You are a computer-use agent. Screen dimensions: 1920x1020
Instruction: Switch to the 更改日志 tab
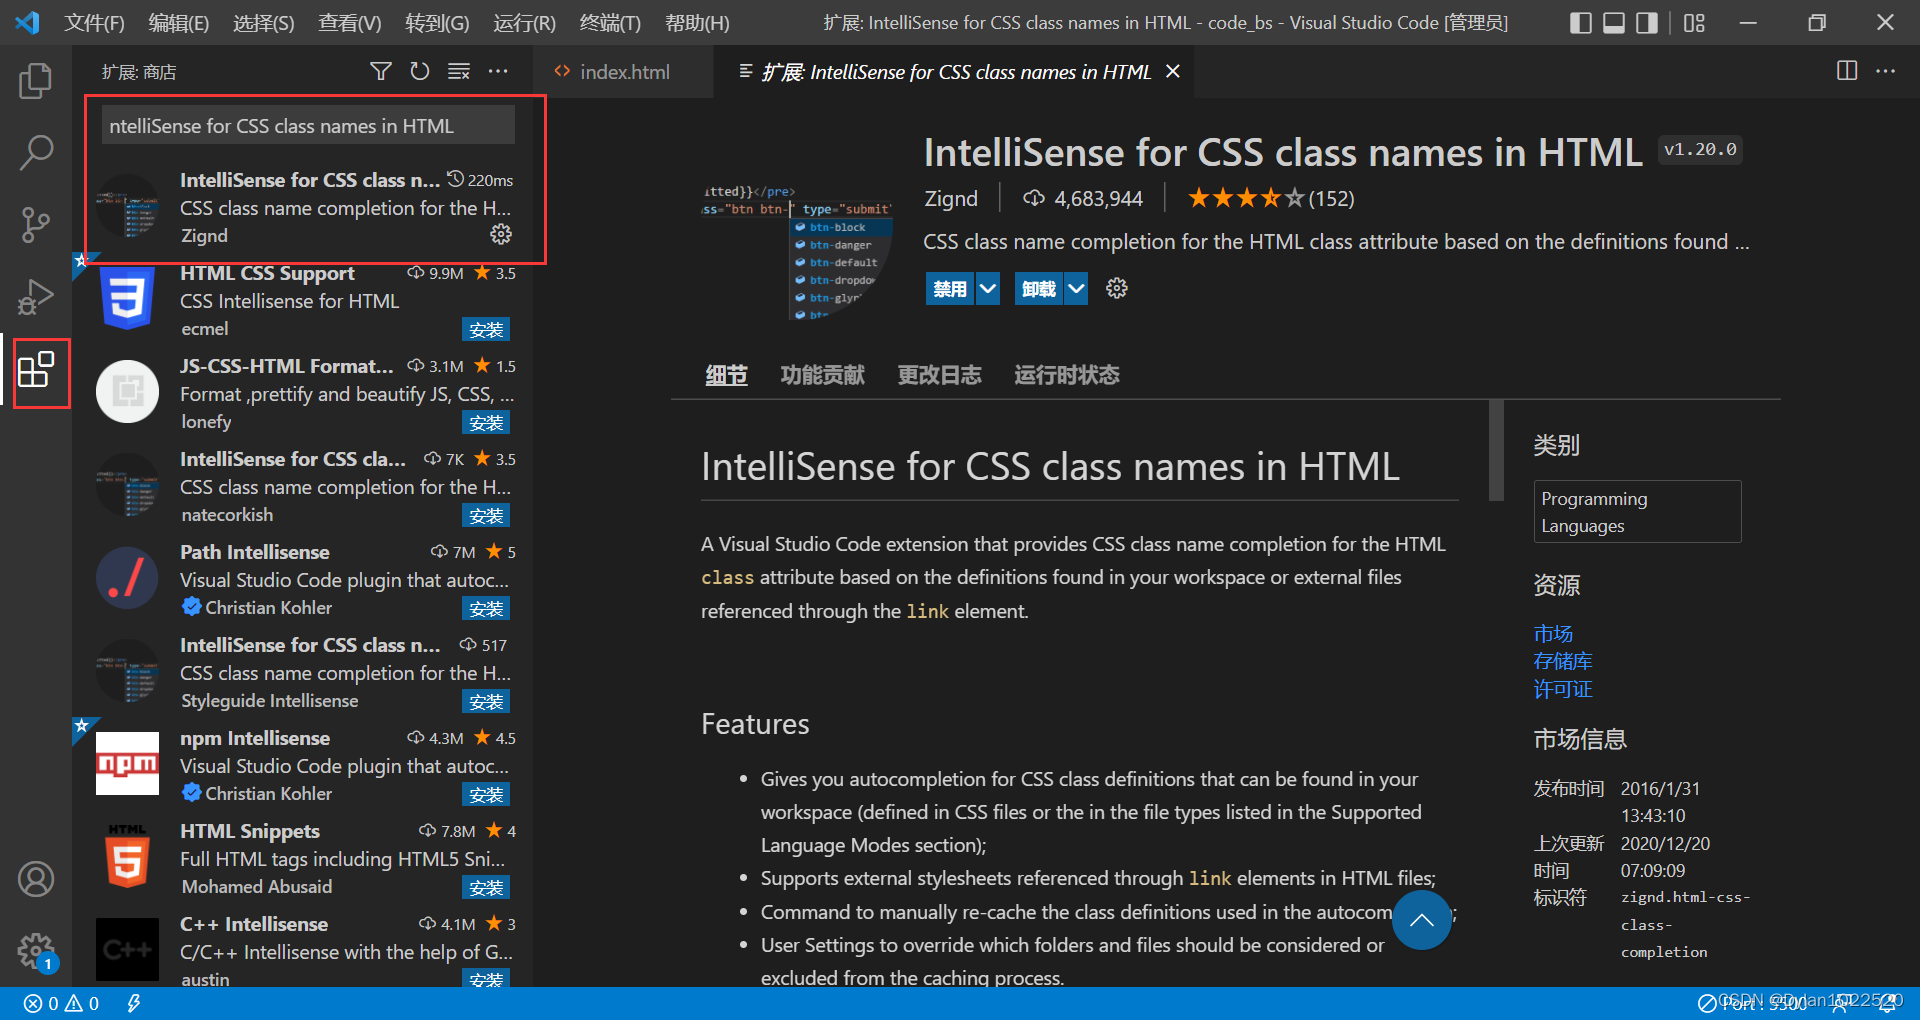point(939,374)
